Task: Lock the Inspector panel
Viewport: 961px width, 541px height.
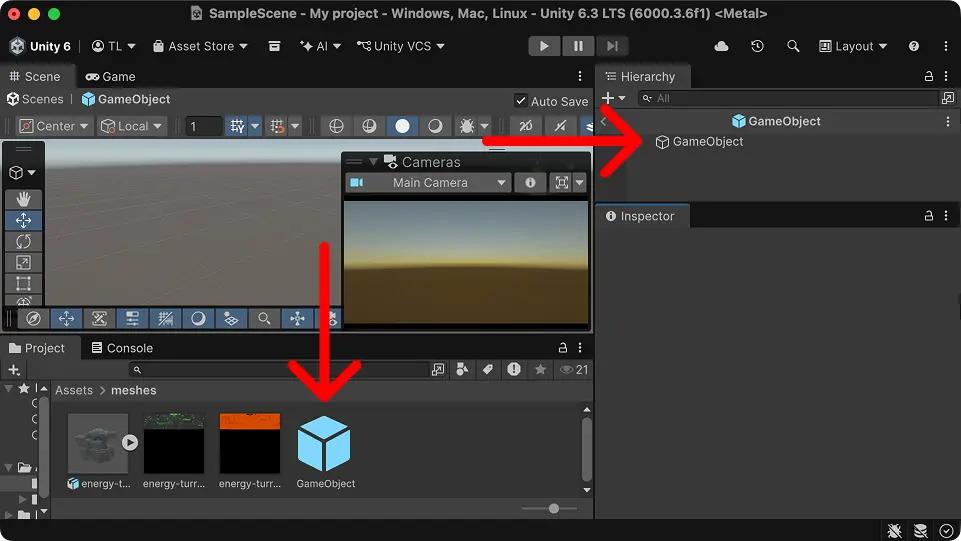Action: click(929, 216)
